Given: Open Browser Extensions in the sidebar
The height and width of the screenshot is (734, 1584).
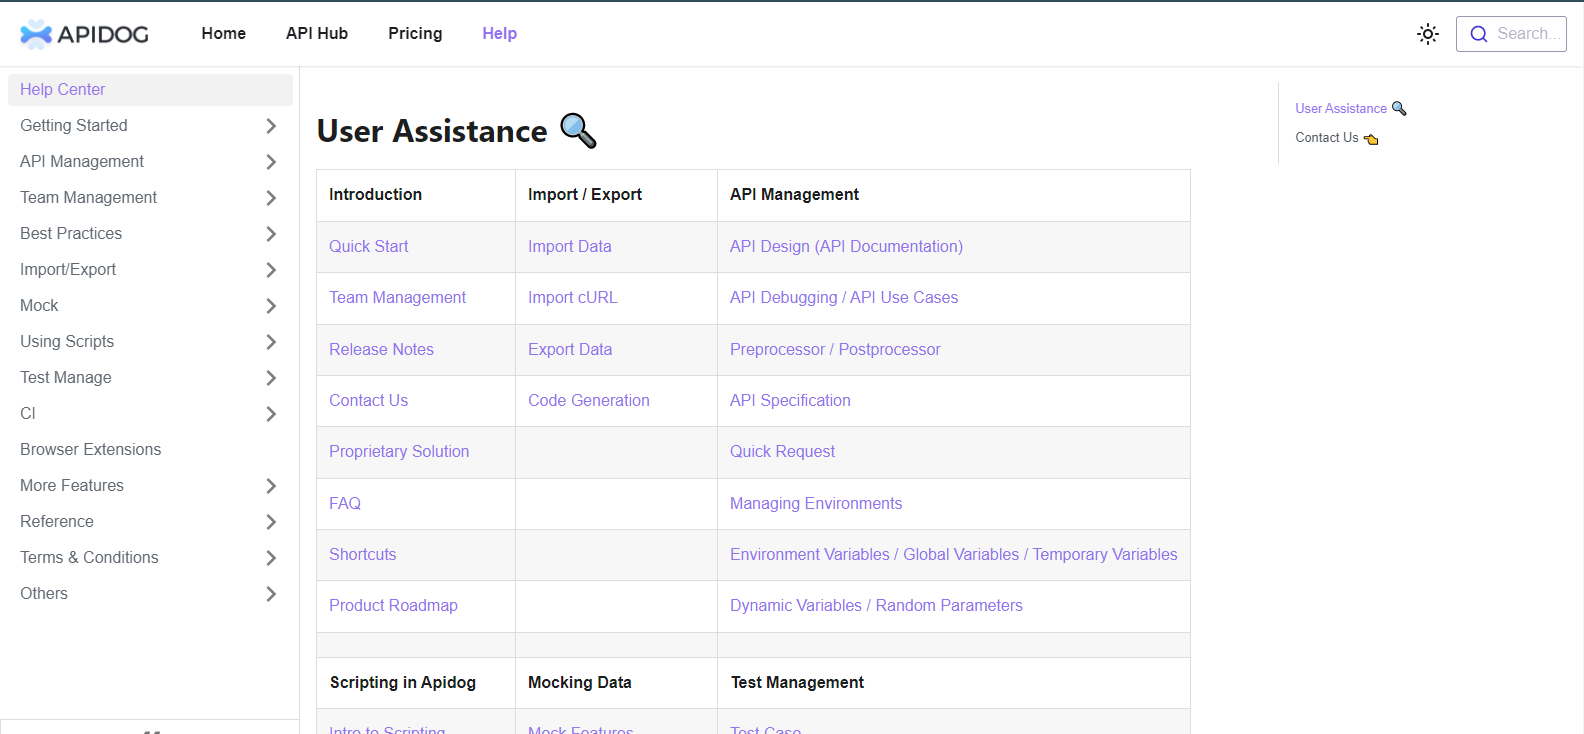Looking at the screenshot, I should click(x=90, y=449).
